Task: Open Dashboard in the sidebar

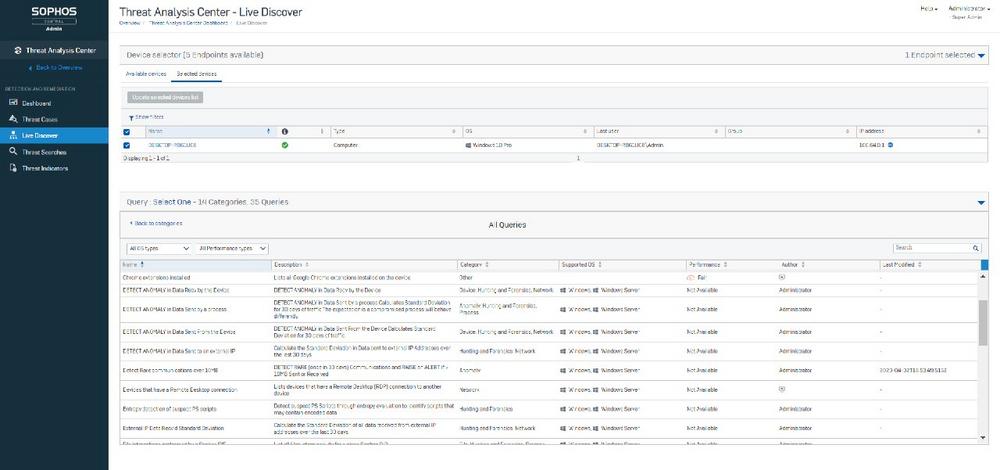Action: tap(36, 103)
